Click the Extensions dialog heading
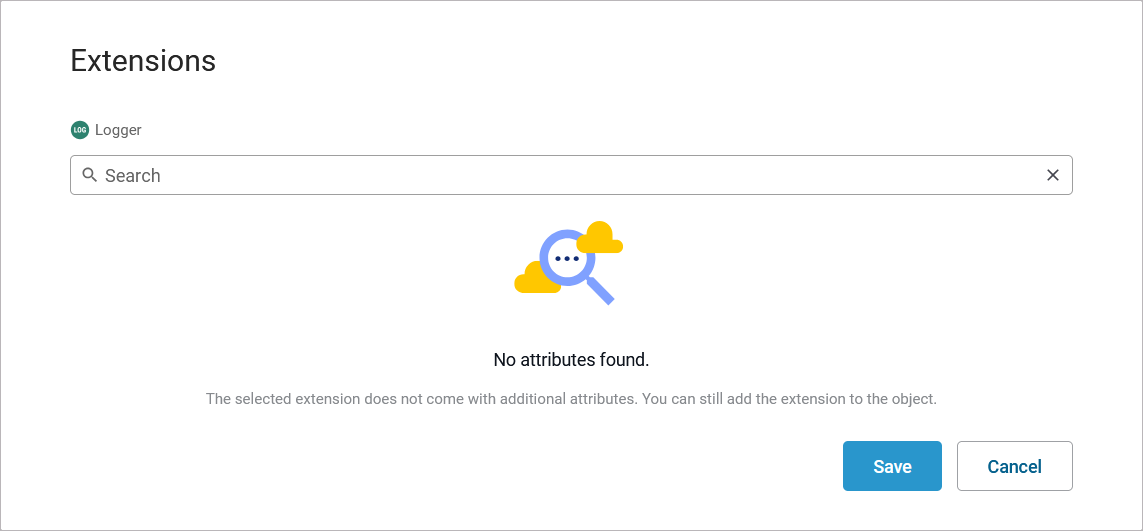1143x531 pixels. tap(143, 61)
